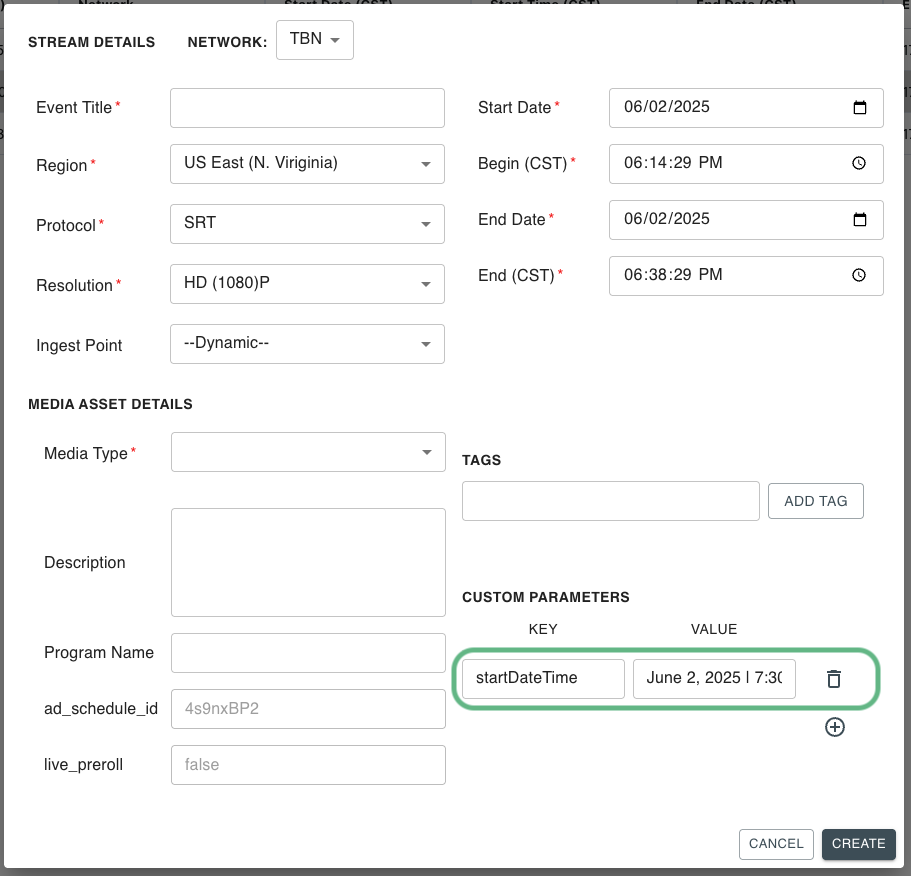Delete the startDateTime custom parameter row
Screen dimensions: 911x876
pyautogui.click(x=833, y=679)
